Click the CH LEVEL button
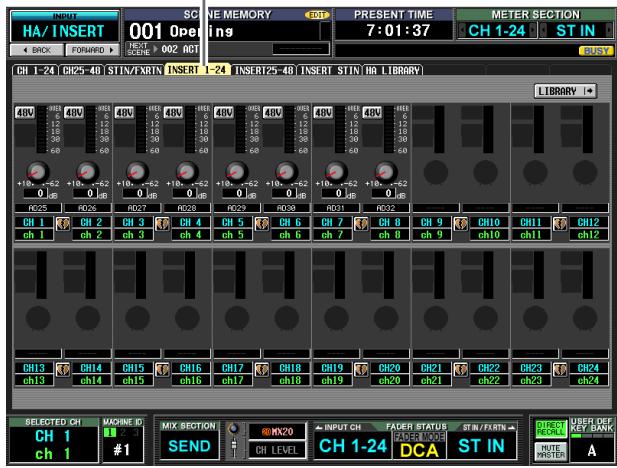 [x=277, y=450]
